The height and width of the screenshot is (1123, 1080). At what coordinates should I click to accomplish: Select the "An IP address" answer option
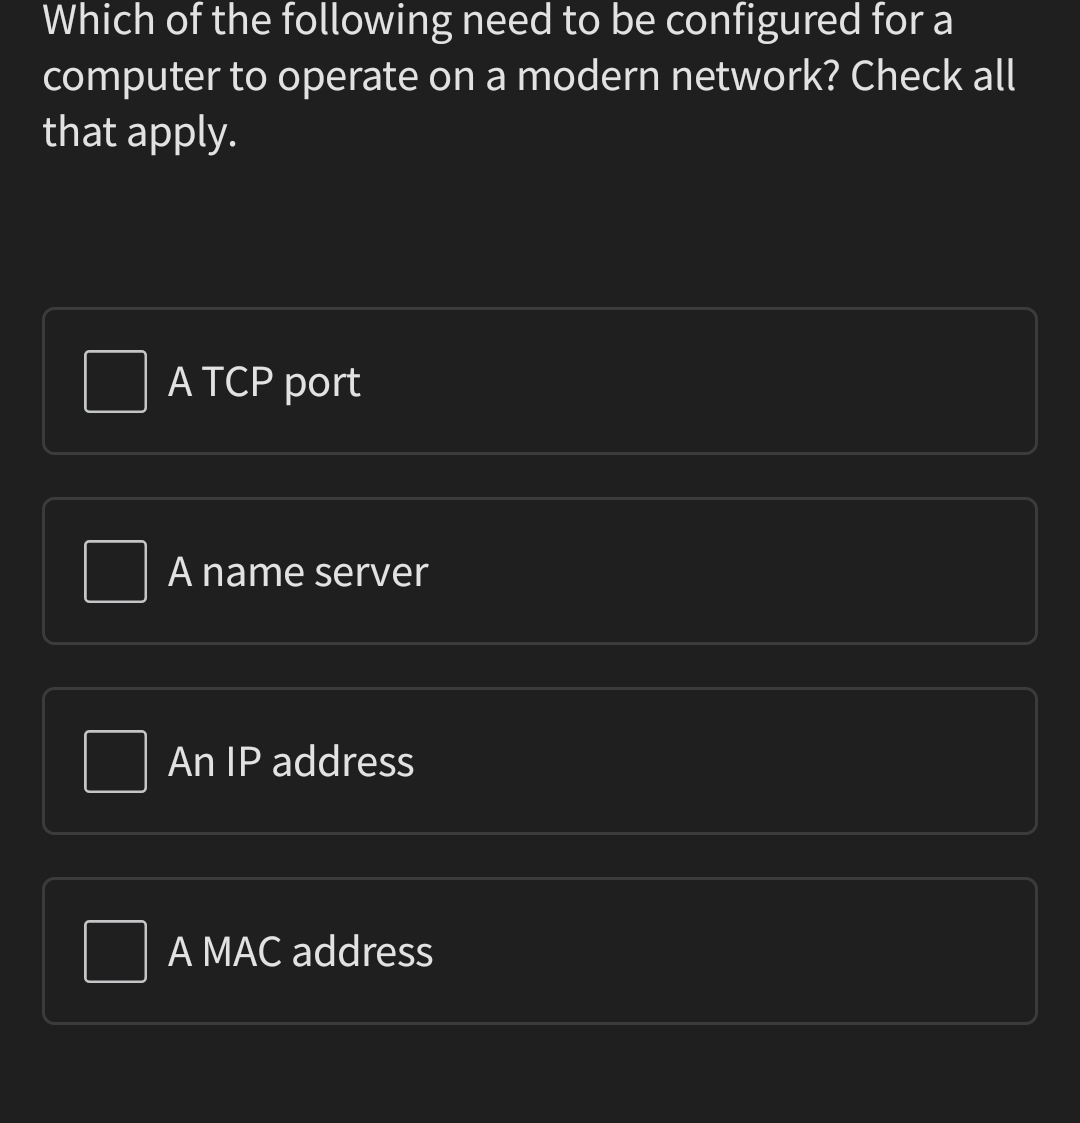[x=540, y=761]
